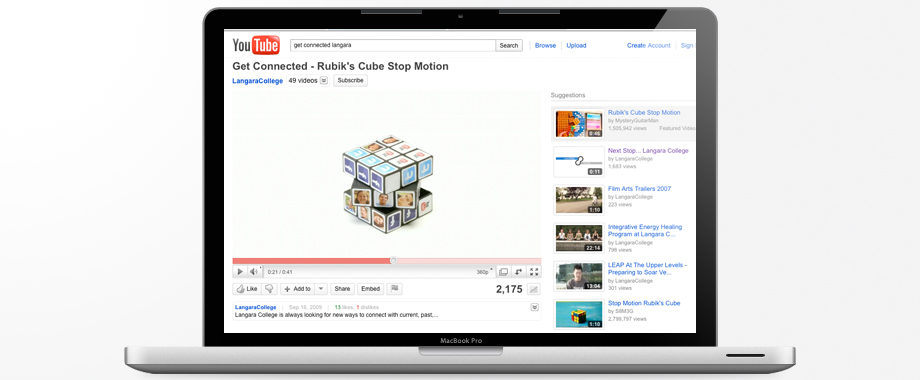Click the Search button
This screenshot has width=920, height=380.
click(x=509, y=45)
